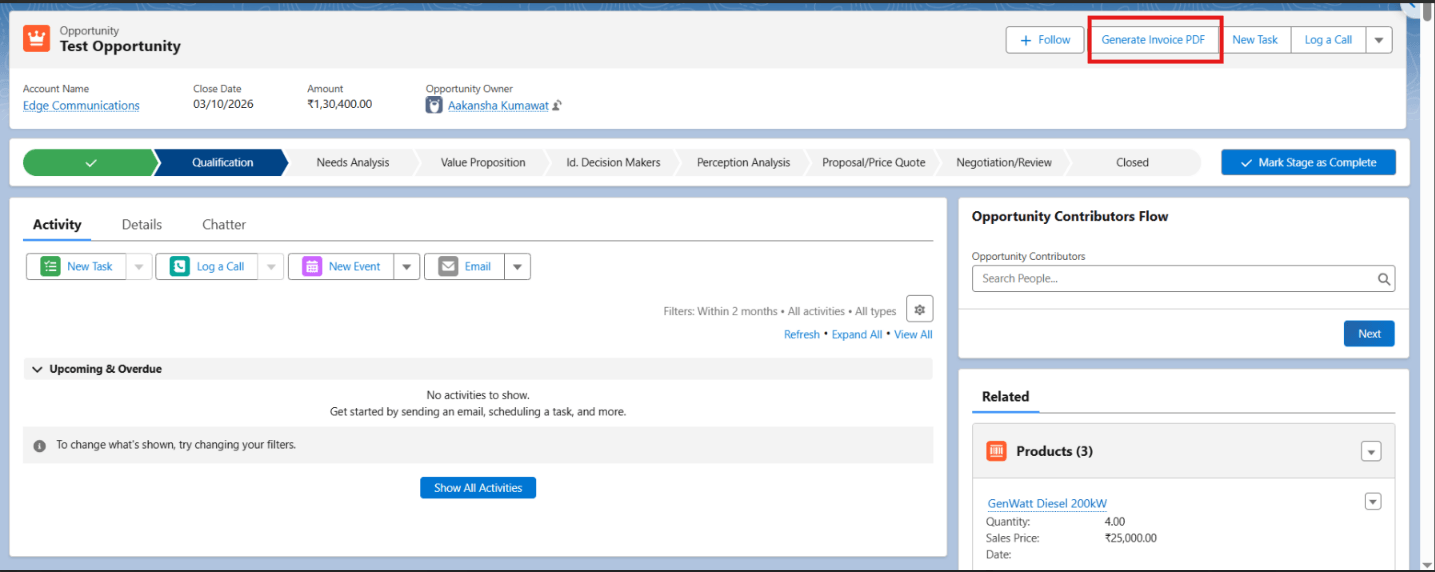Screen dimensions: 1435x572
Task: Switch to the Activity tab
Action: click(x=57, y=225)
